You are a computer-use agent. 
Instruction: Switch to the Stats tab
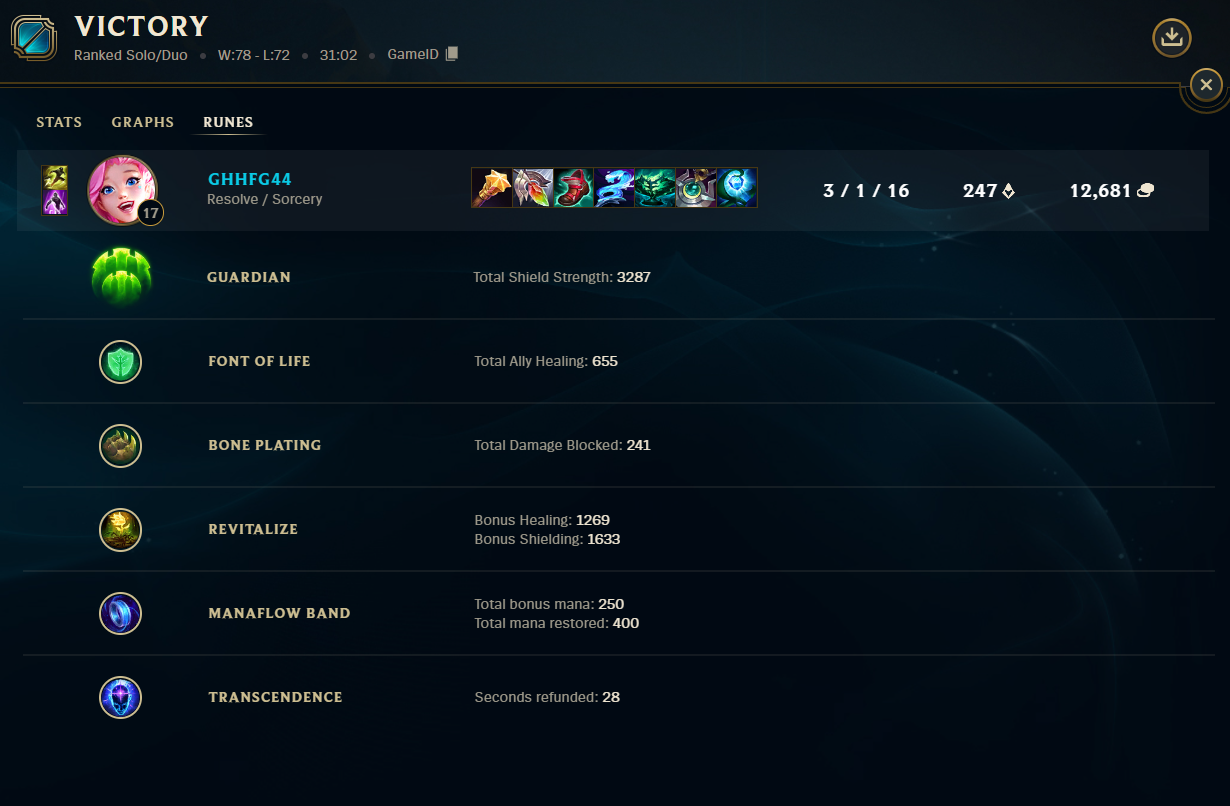(59, 122)
